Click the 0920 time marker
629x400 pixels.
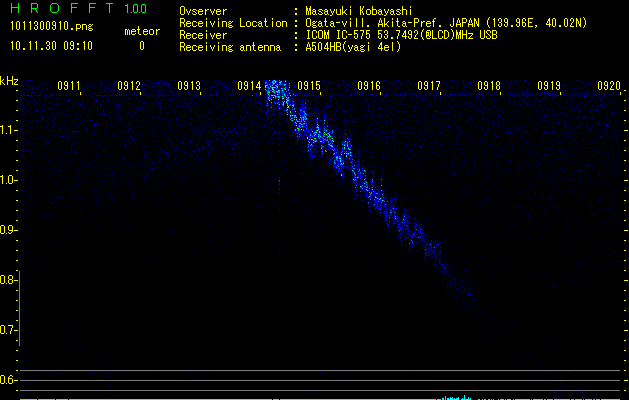[609, 86]
